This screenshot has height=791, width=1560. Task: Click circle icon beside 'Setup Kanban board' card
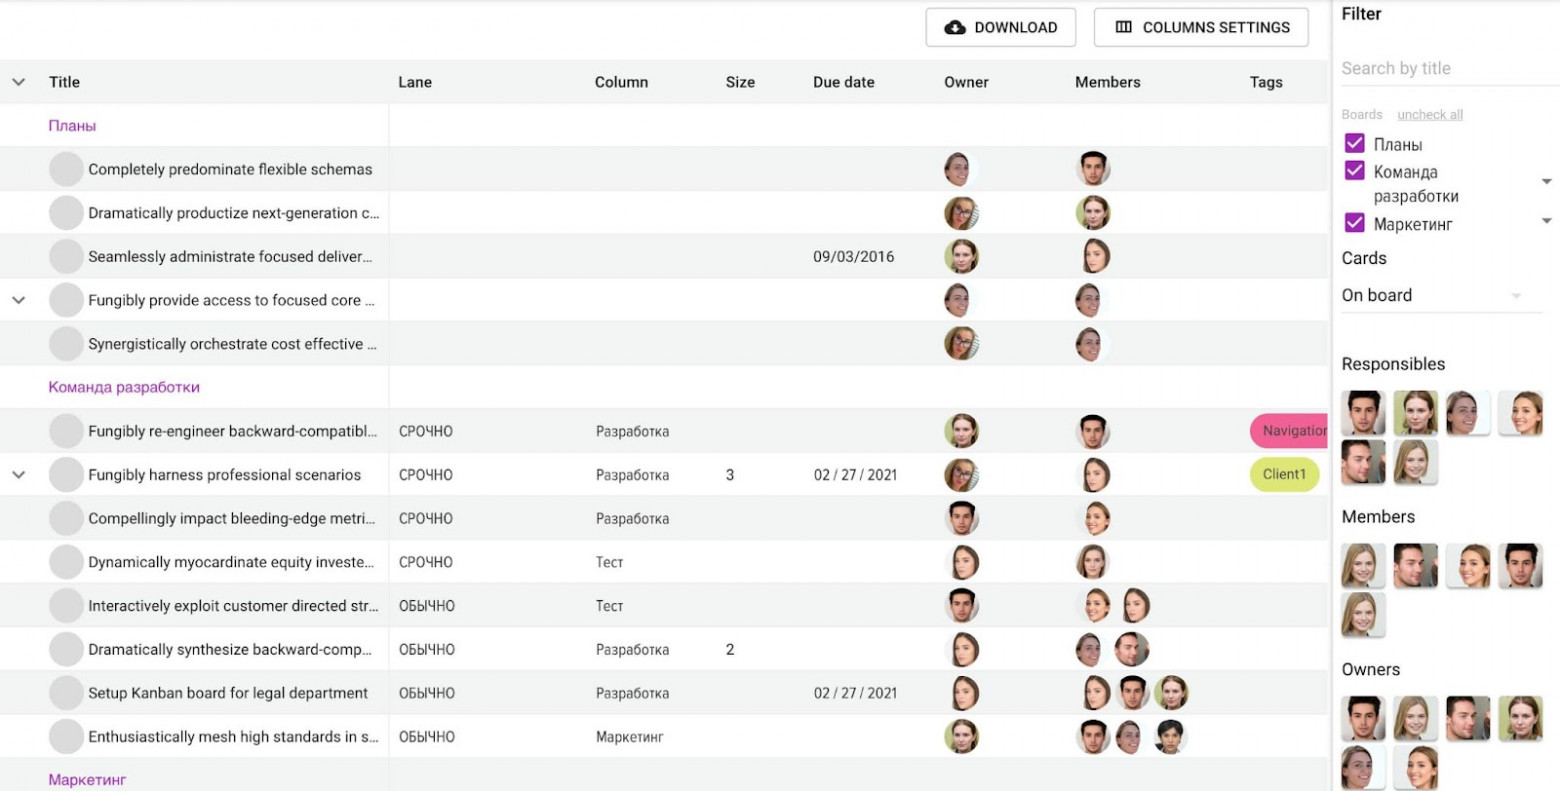(66, 693)
